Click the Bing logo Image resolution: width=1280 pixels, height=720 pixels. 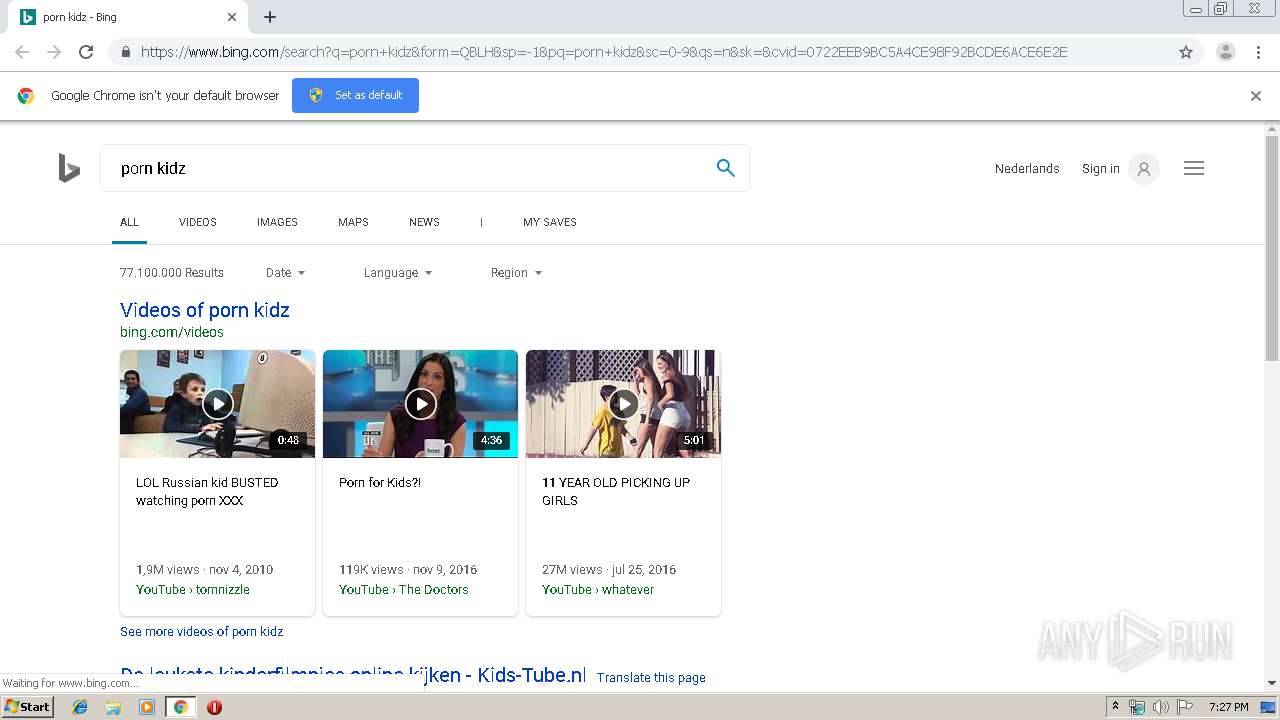68,168
